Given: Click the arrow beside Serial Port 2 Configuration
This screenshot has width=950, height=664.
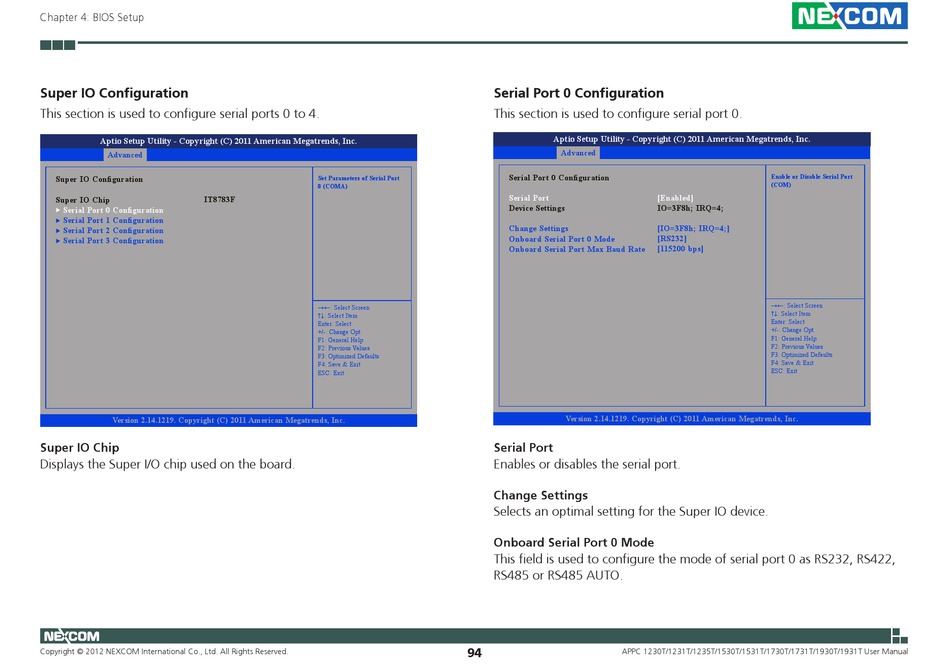Looking at the screenshot, I should 58,231.
